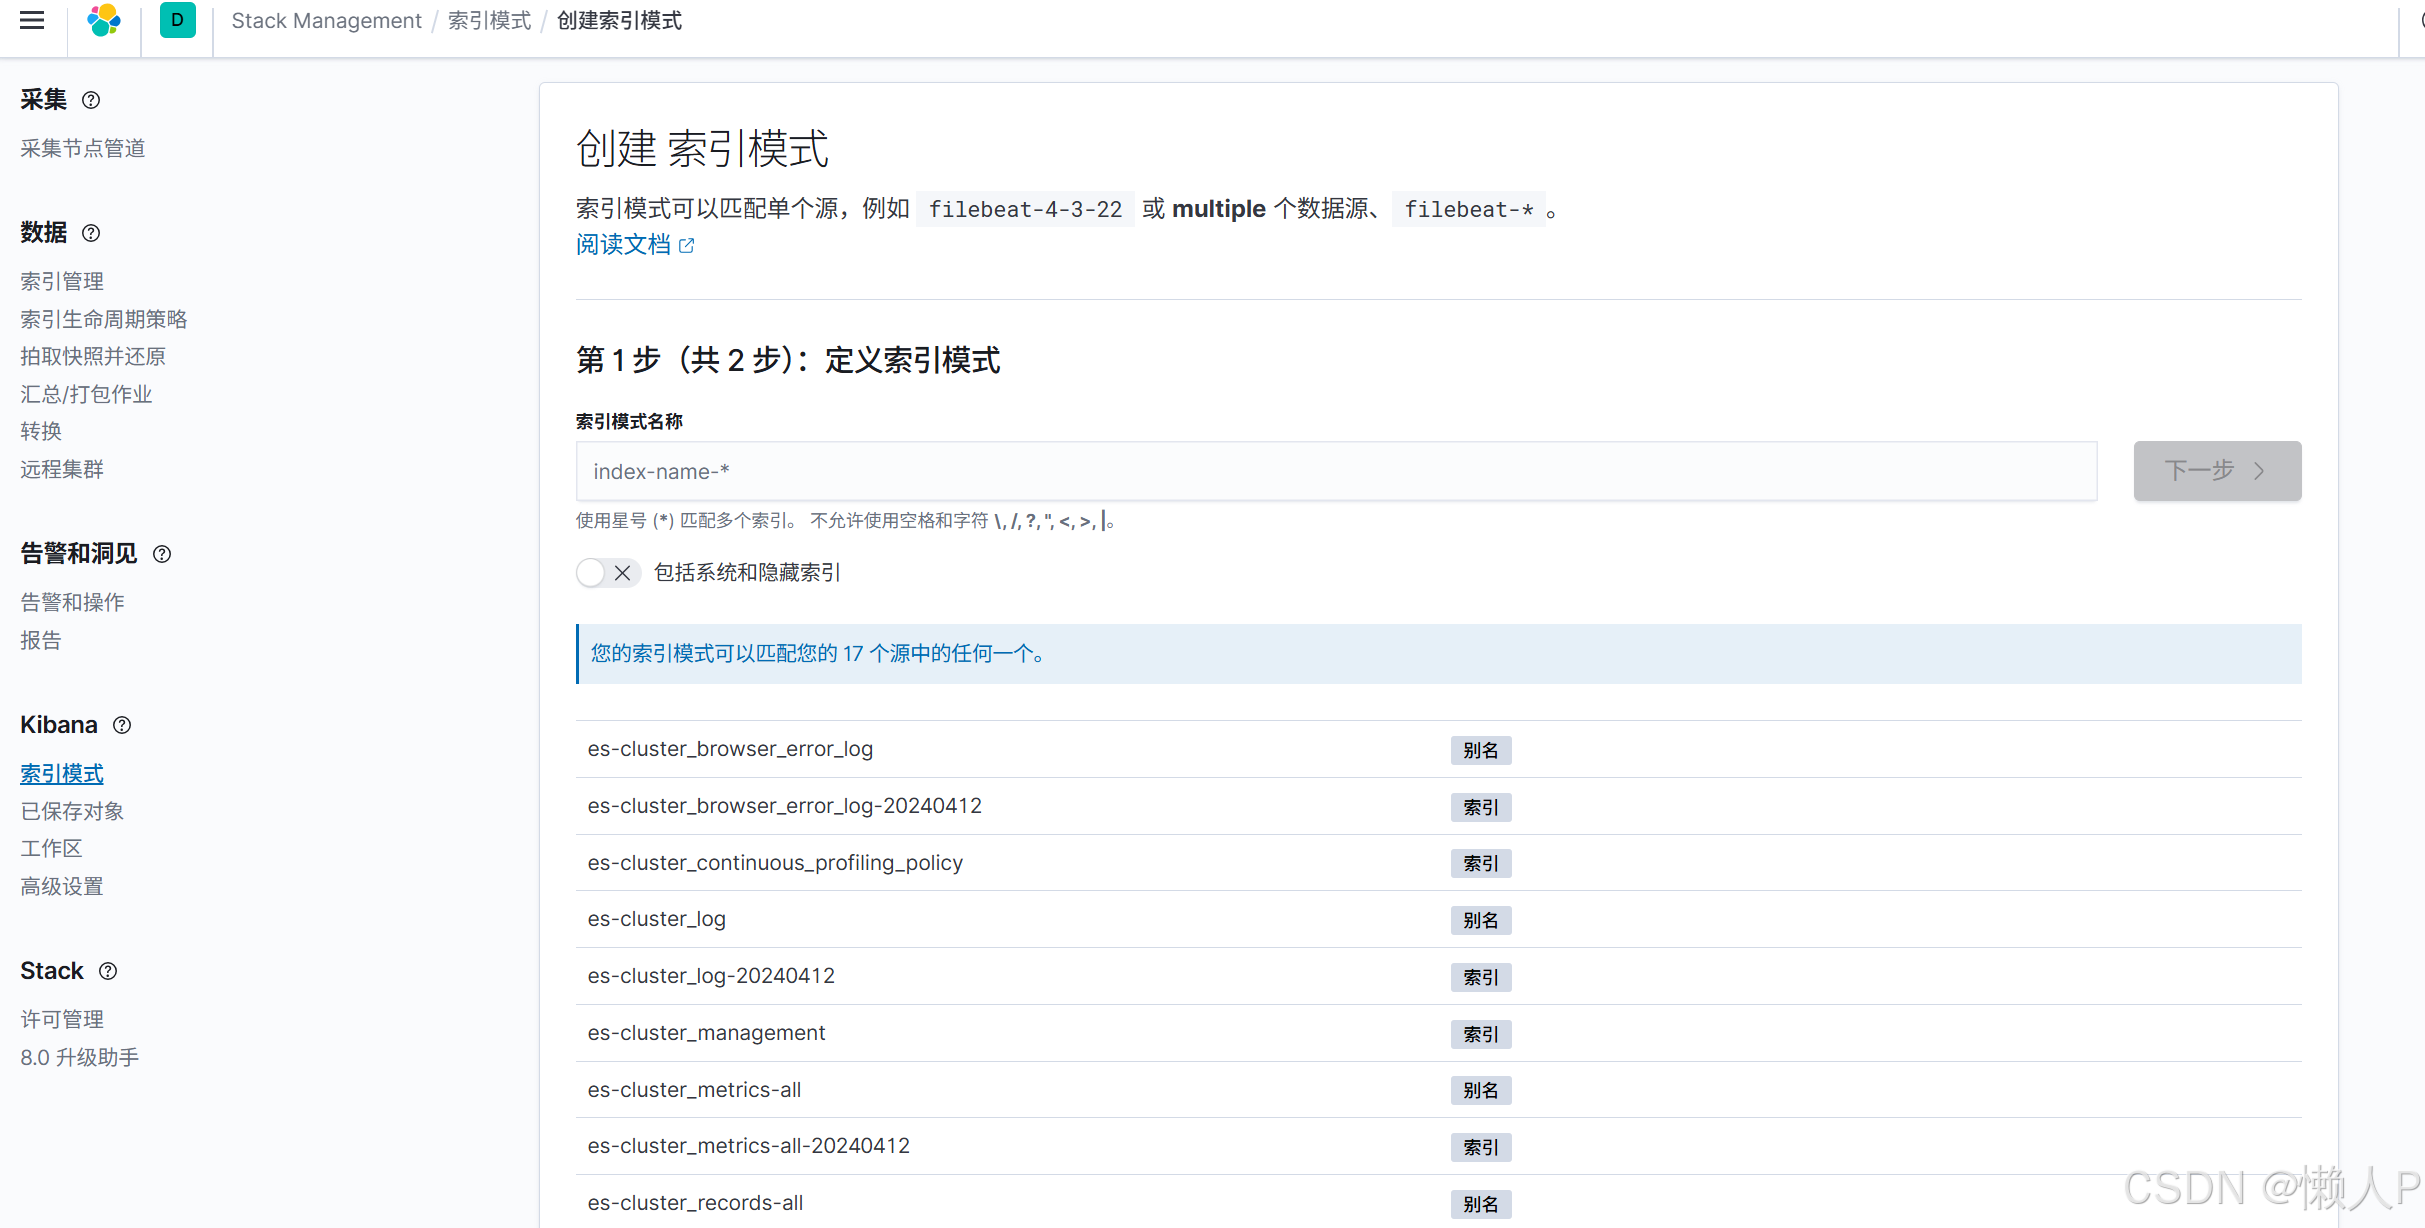Open the hamburger navigation menu
The height and width of the screenshot is (1228, 2425).
31,20
